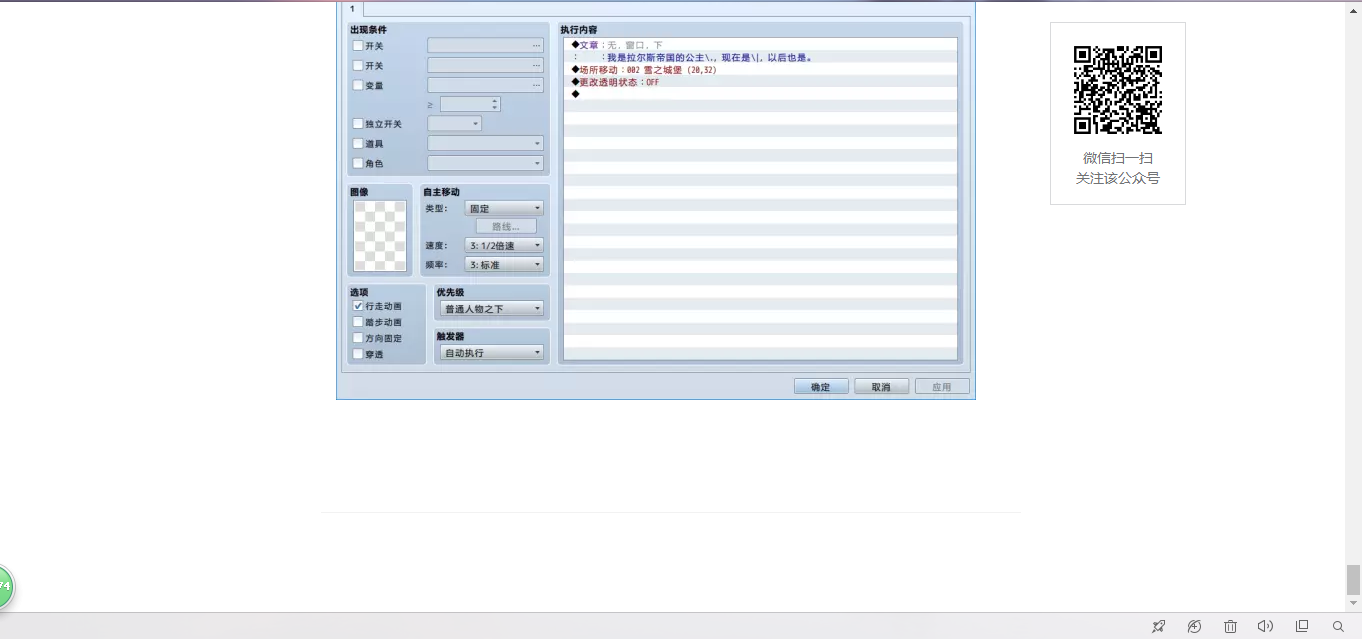Click the disabled 应用 button
This screenshot has height=639, width=1362.
(x=942, y=387)
